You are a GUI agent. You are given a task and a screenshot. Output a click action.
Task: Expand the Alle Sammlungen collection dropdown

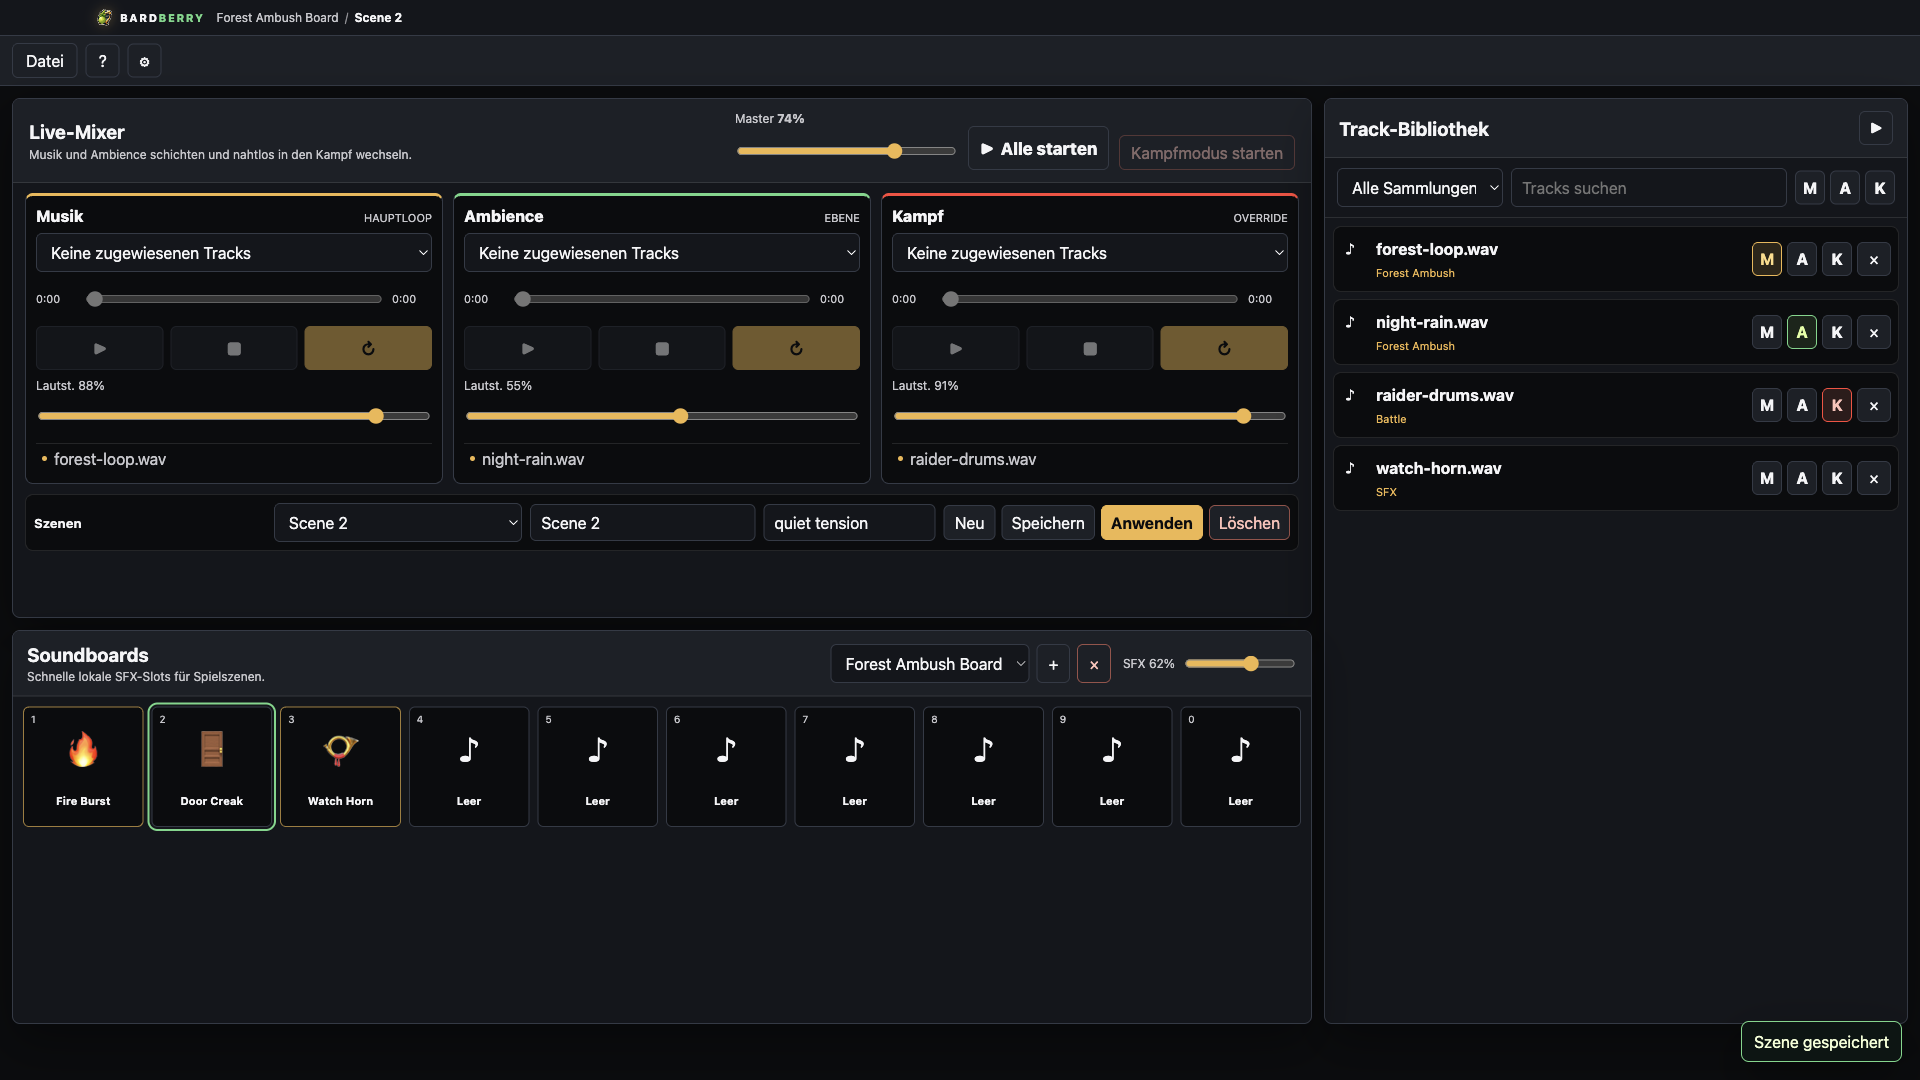coord(1420,188)
